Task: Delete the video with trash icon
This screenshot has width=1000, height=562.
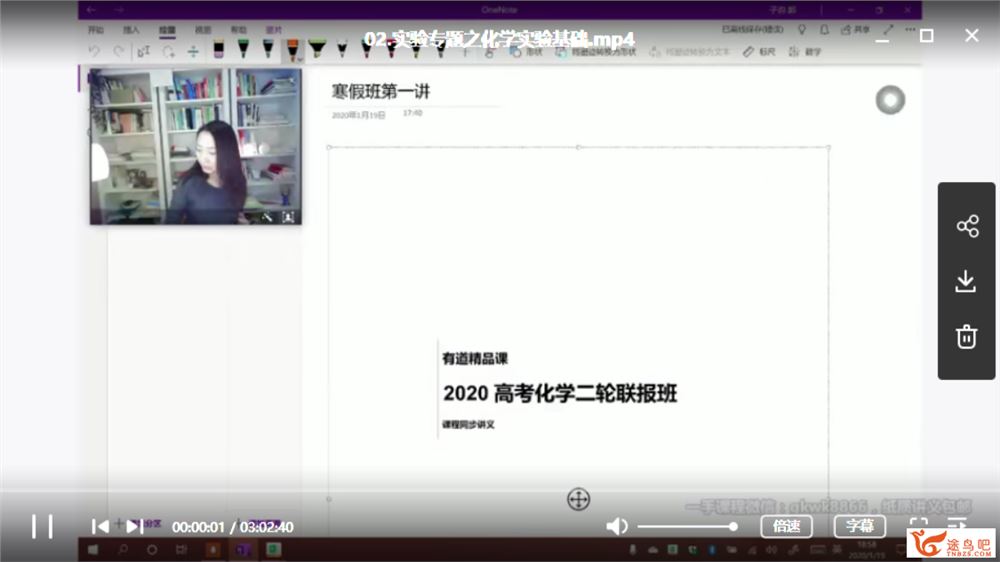Action: pyautogui.click(x=966, y=336)
